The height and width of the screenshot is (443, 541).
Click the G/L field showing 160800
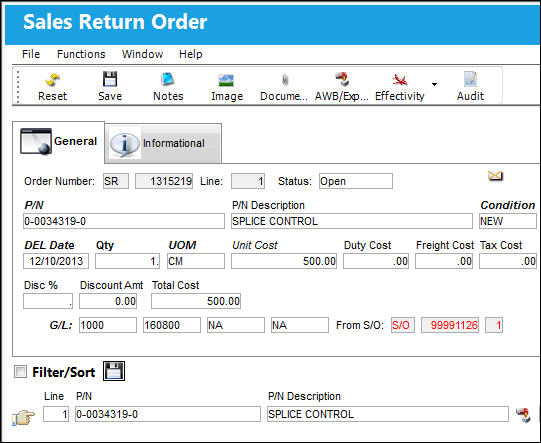[x=172, y=325]
